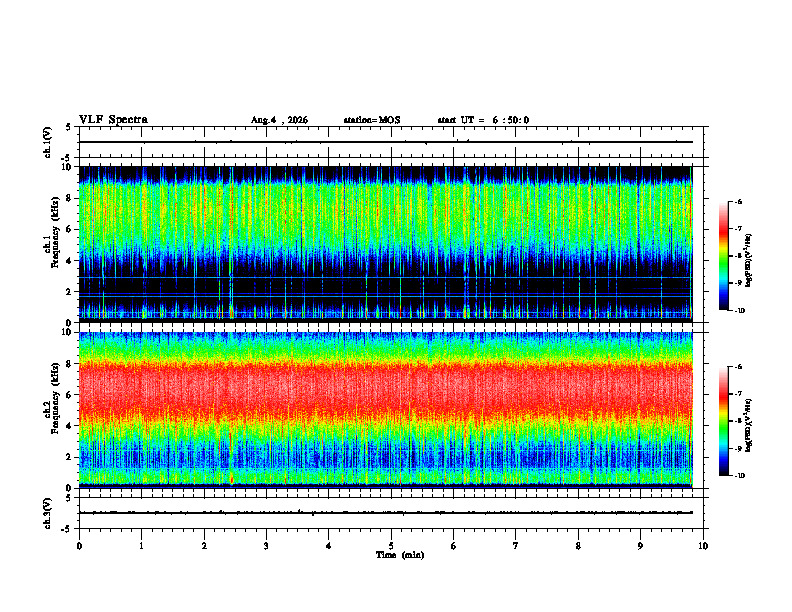Click the start UT 6:50:0 label

click(x=483, y=120)
